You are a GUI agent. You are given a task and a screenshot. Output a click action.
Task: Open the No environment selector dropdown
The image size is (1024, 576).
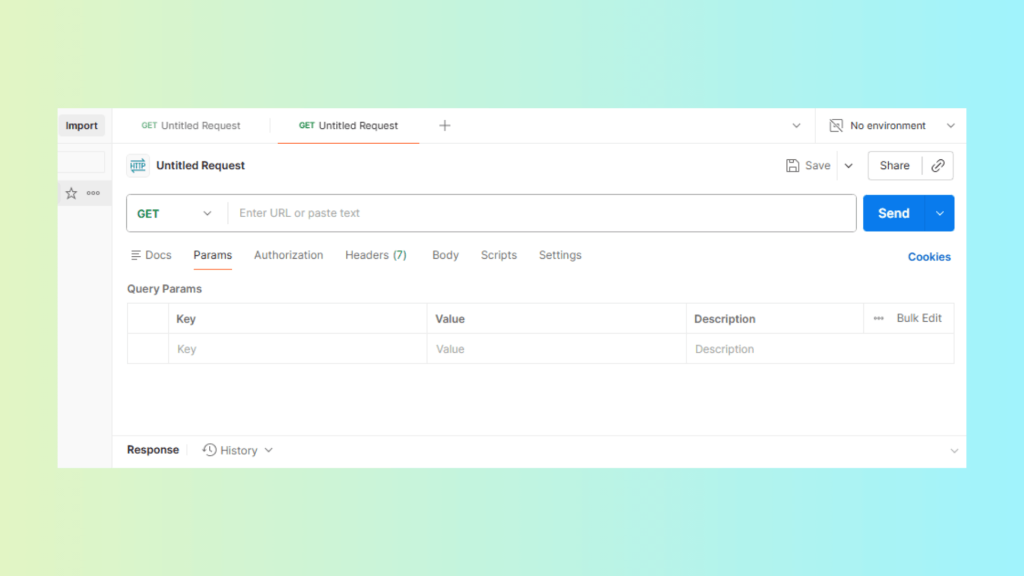(x=950, y=125)
